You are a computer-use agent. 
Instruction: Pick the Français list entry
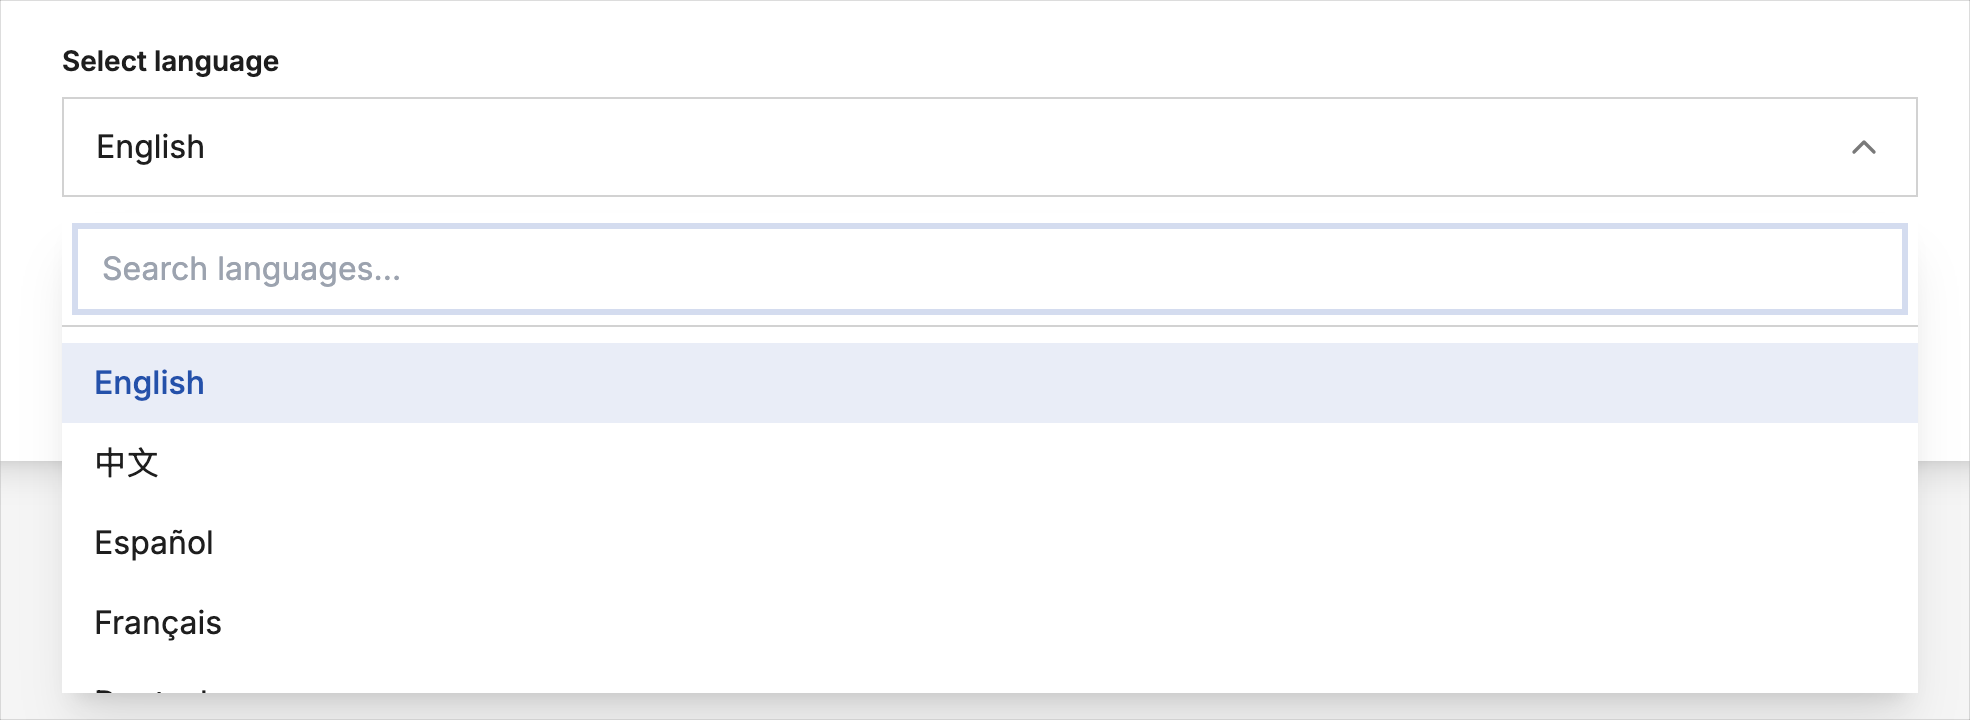coord(158,623)
